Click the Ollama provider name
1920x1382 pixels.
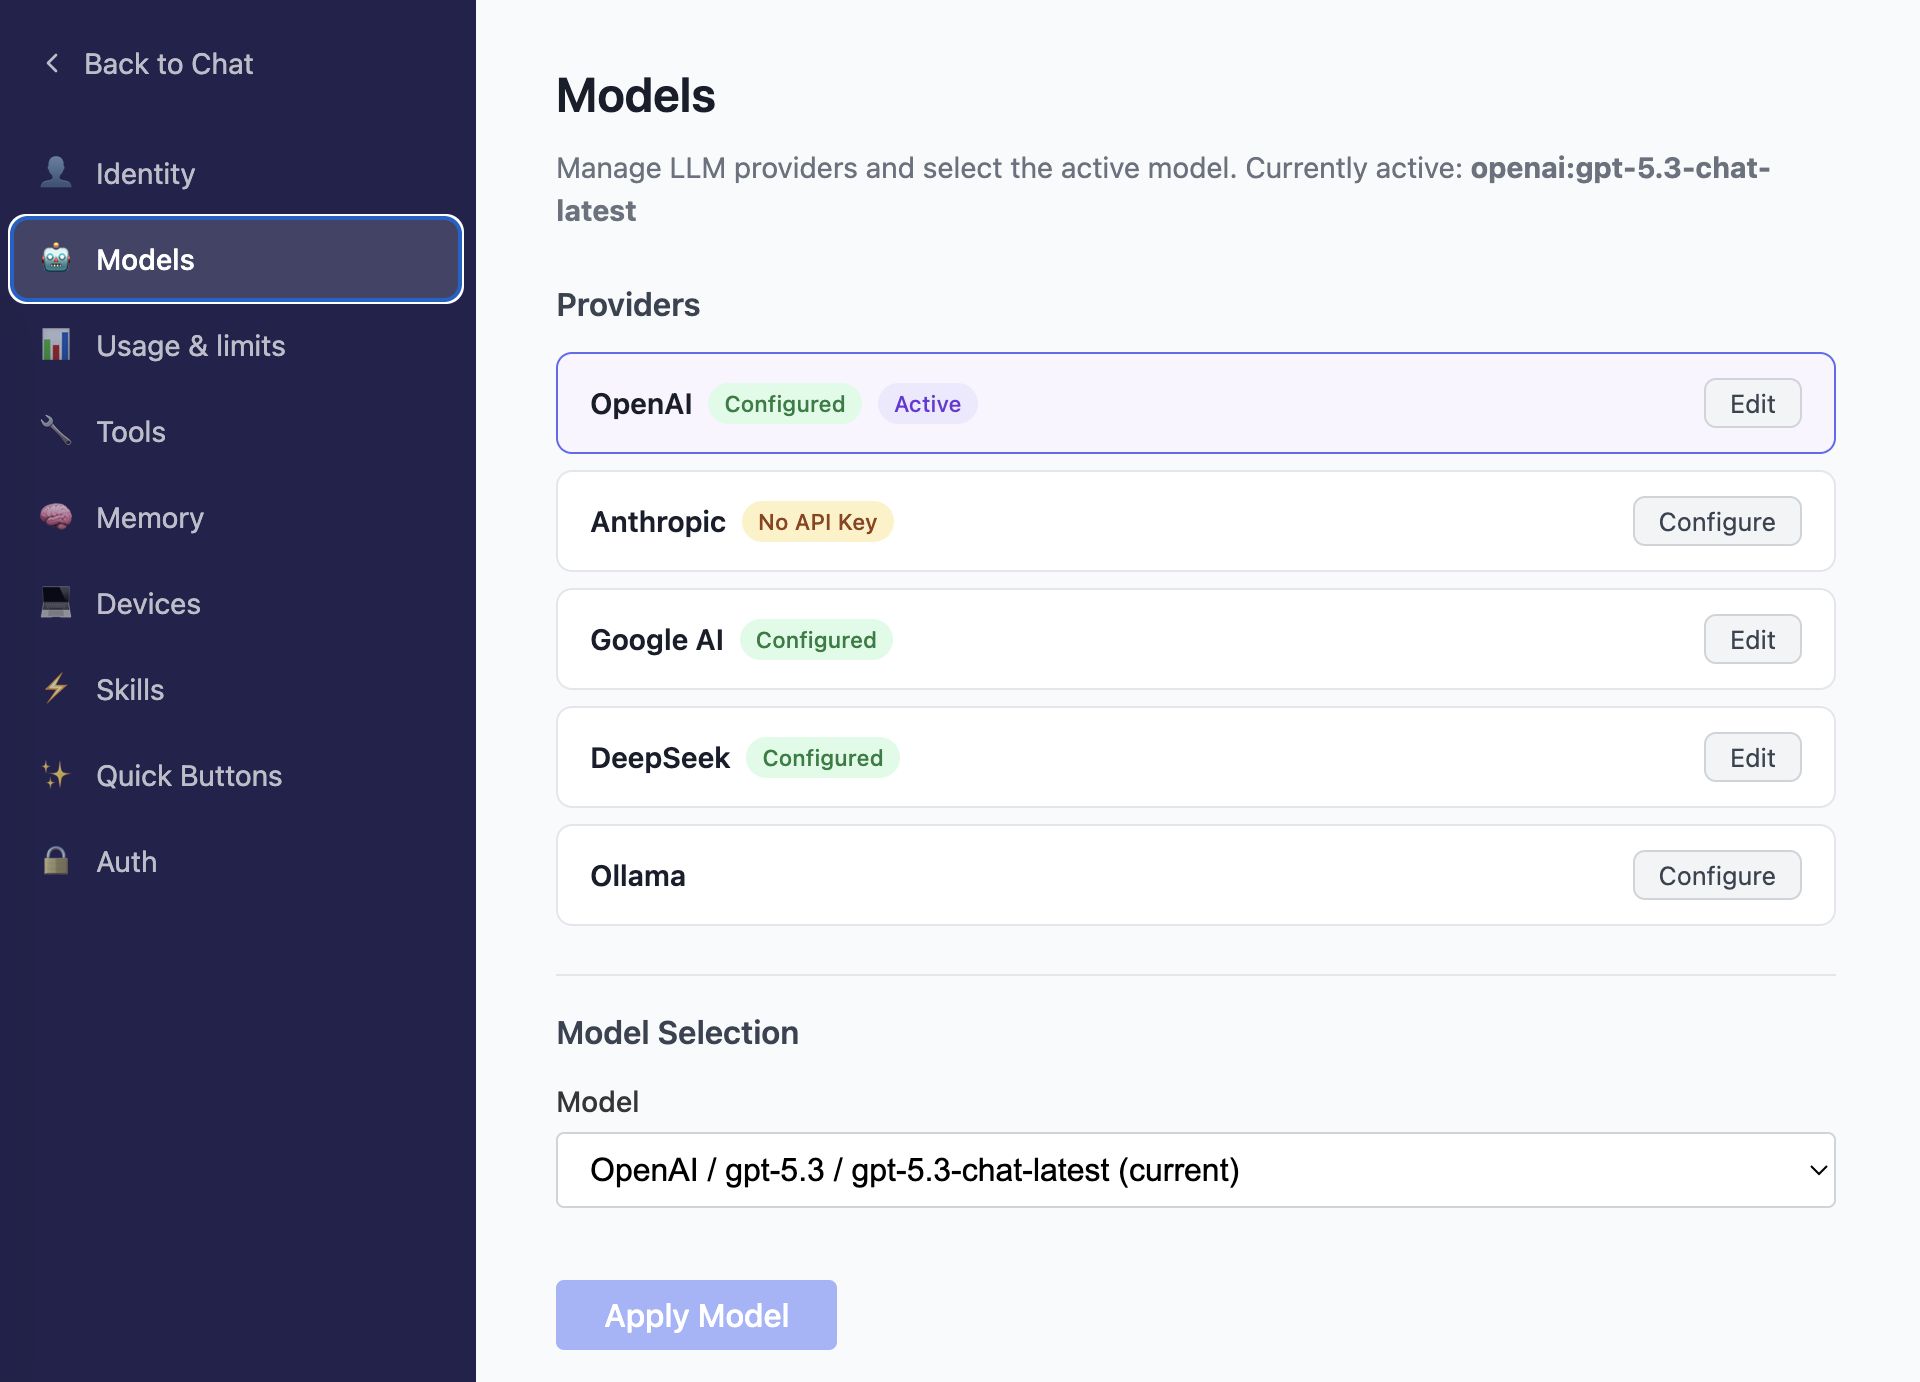coord(638,876)
